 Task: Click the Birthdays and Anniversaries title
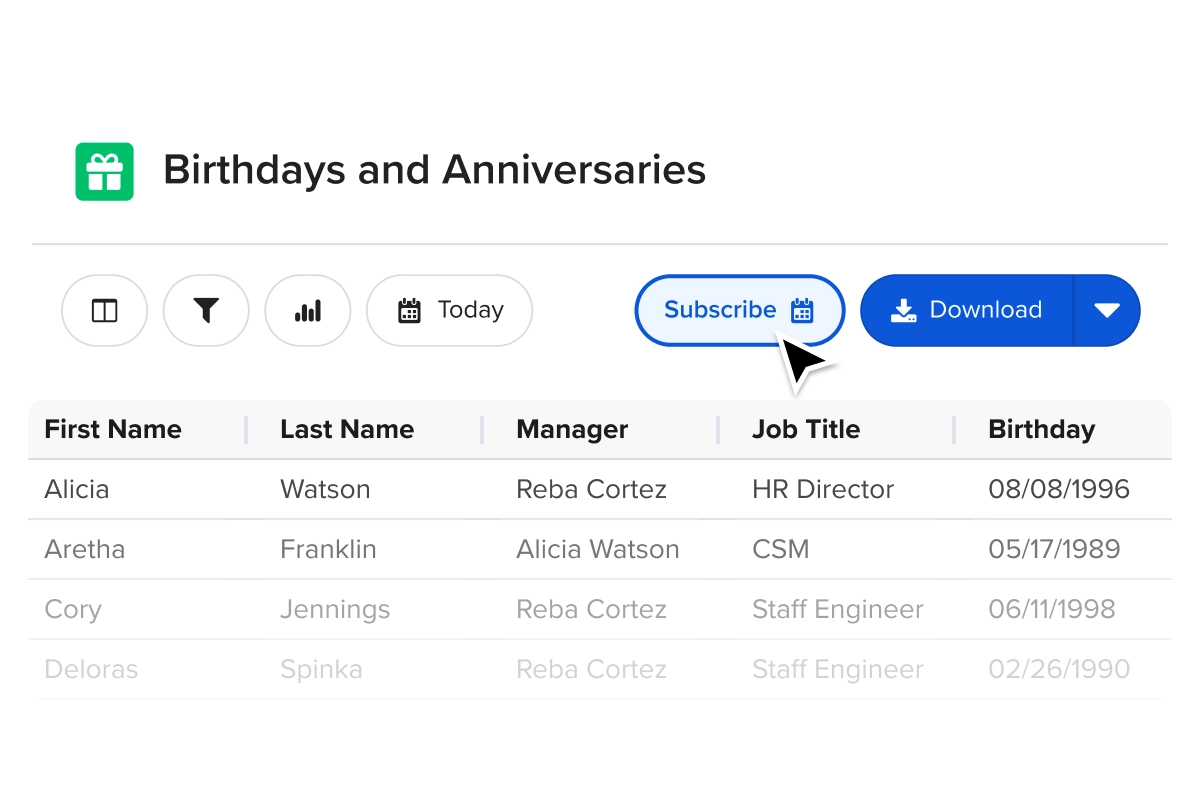click(434, 170)
